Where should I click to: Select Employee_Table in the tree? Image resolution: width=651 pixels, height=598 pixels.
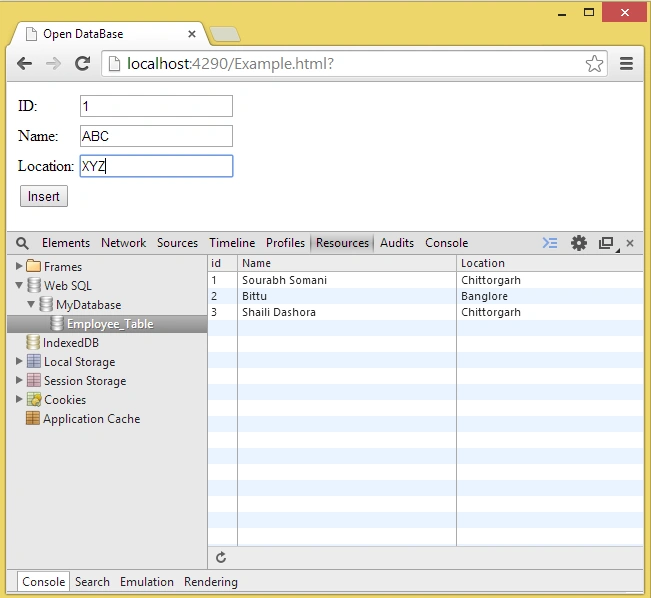pyautogui.click(x=107, y=324)
